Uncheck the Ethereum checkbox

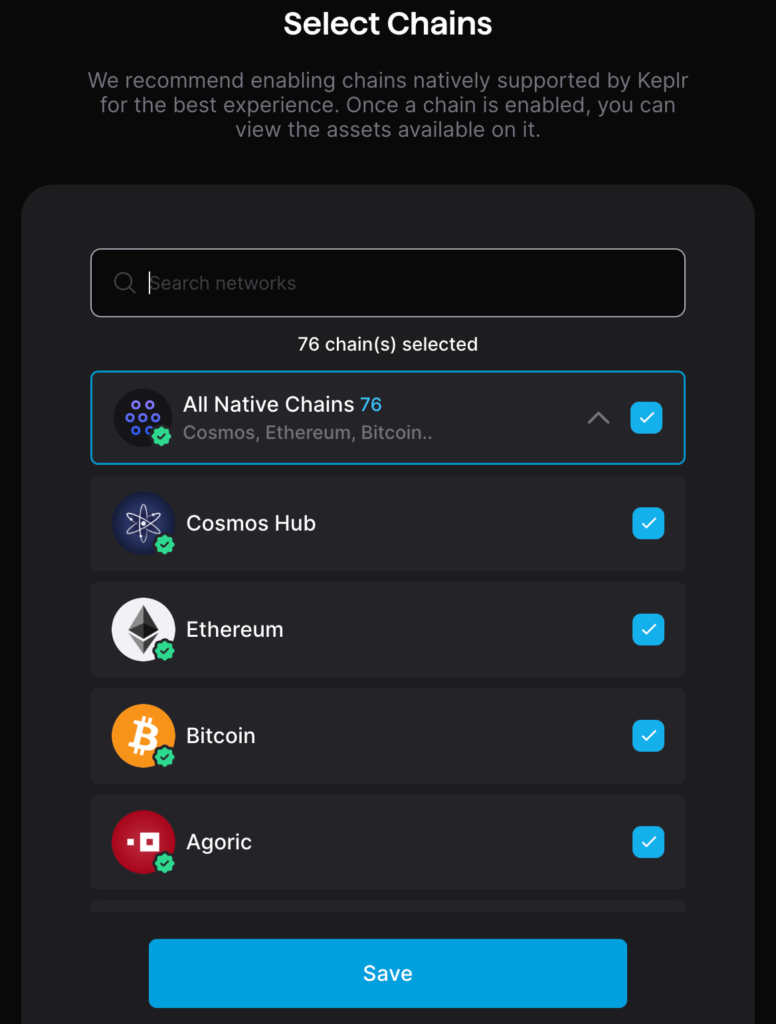(648, 630)
